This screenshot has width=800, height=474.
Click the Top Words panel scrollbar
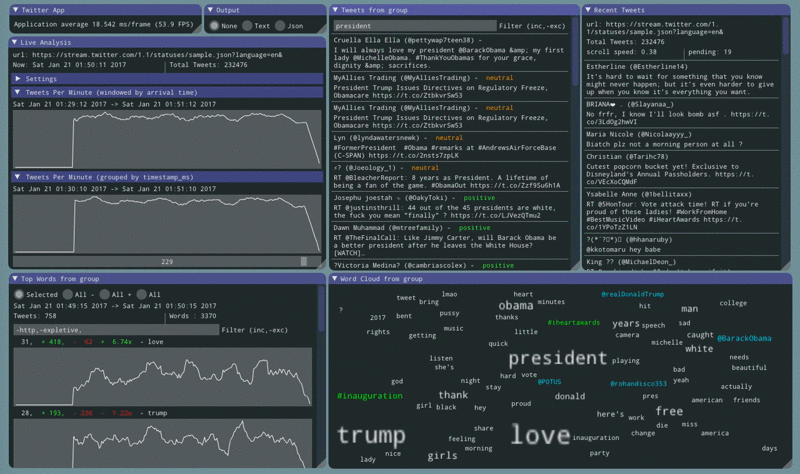321,309
